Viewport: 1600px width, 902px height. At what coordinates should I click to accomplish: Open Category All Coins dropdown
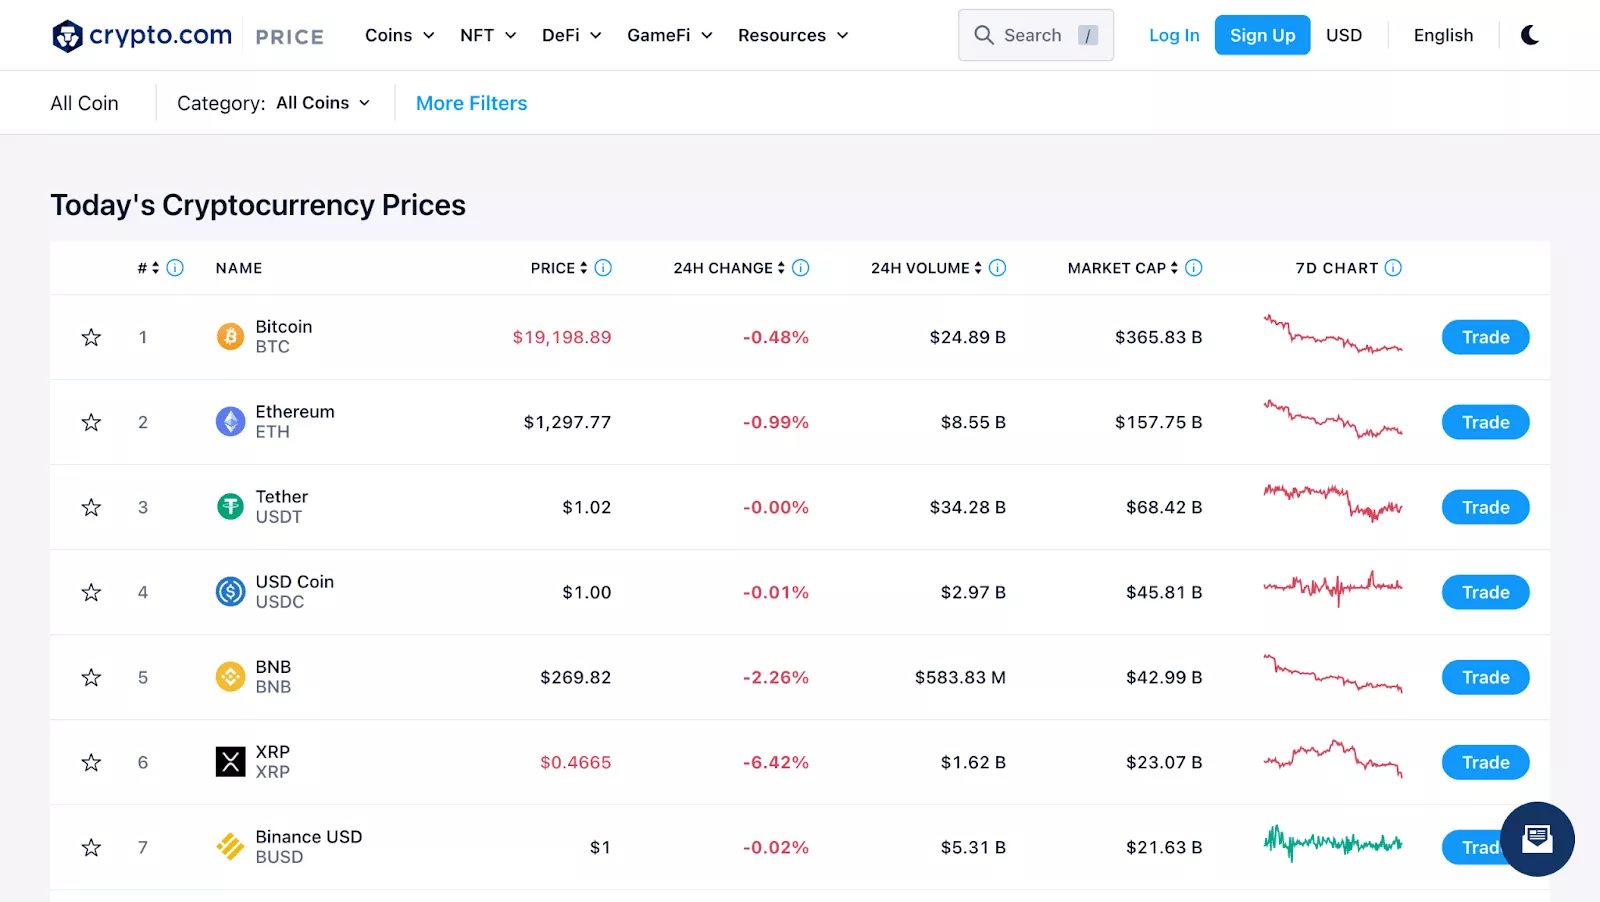[323, 103]
